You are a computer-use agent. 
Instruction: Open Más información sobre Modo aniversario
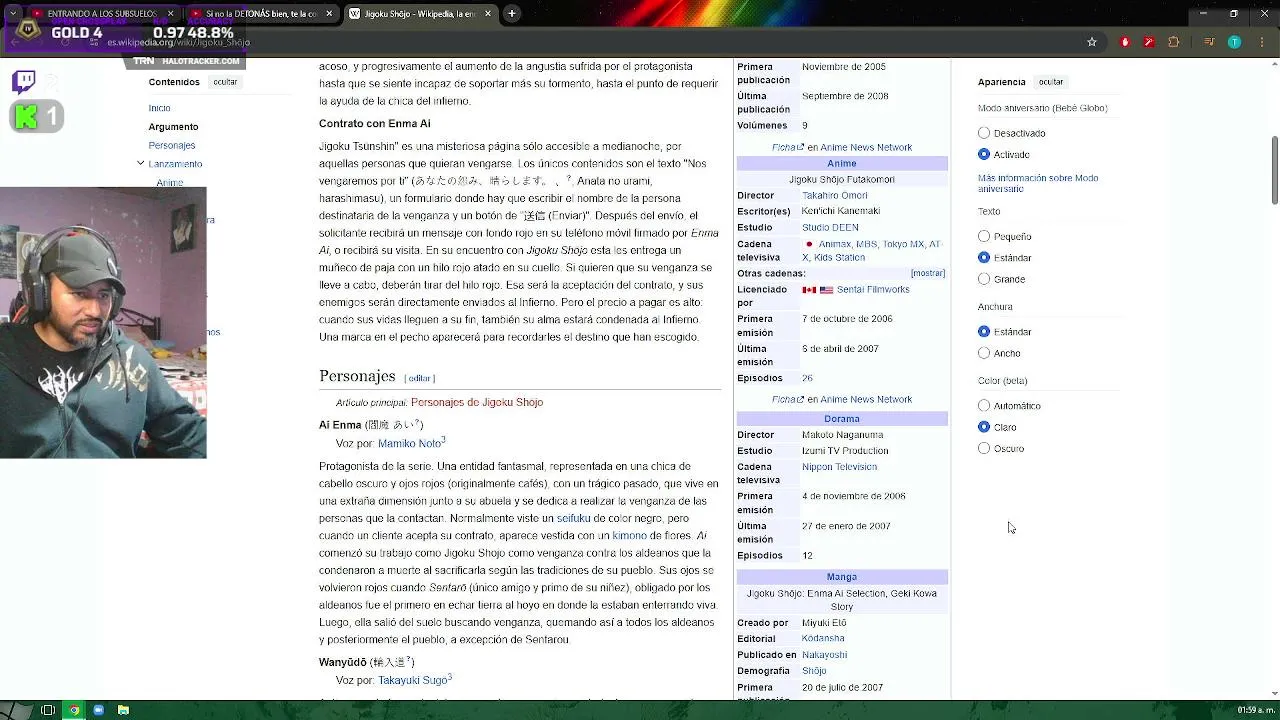1038,183
